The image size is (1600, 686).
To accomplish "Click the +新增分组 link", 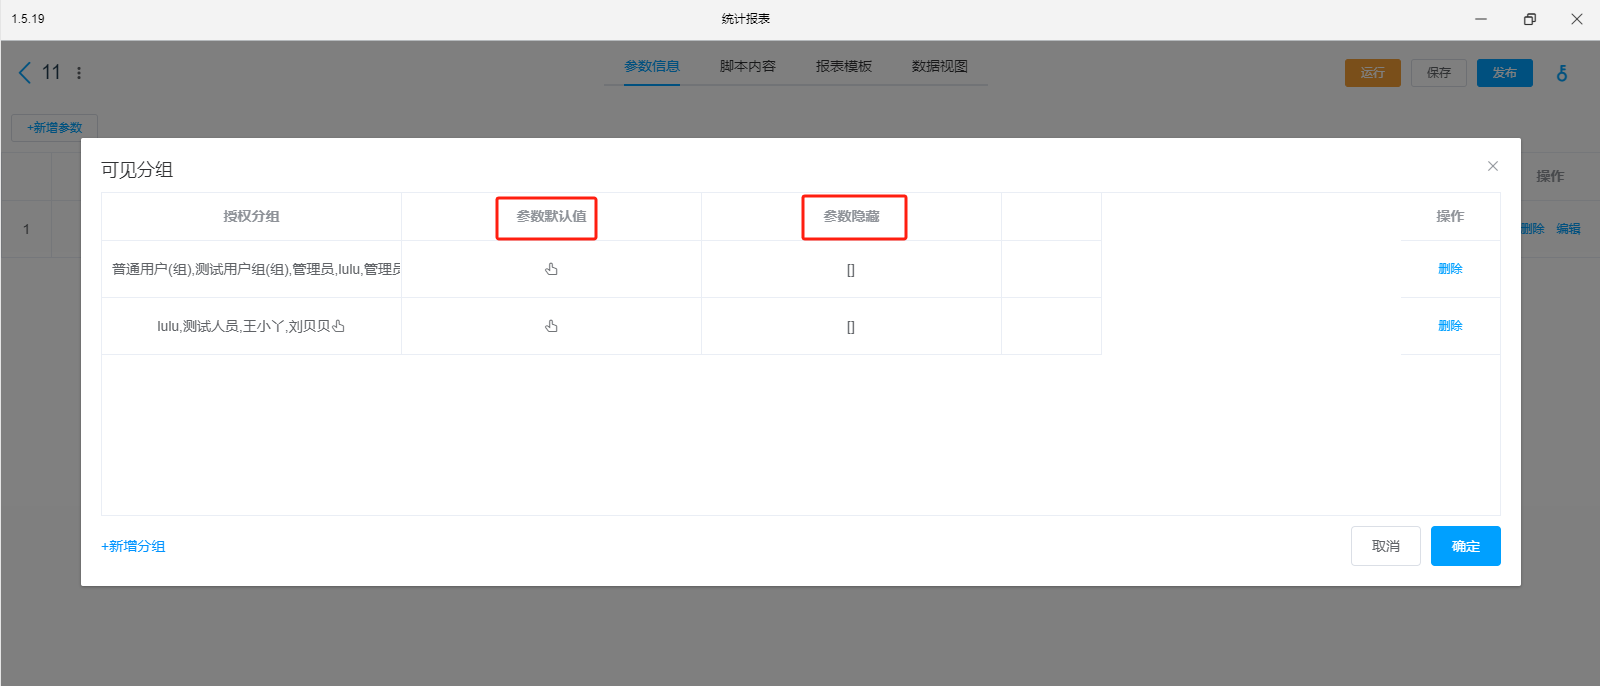I will coord(133,546).
